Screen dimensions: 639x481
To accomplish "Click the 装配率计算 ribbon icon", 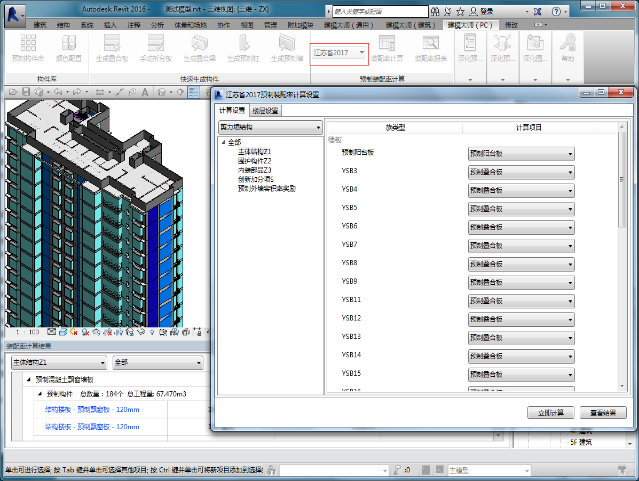I will 389,46.
